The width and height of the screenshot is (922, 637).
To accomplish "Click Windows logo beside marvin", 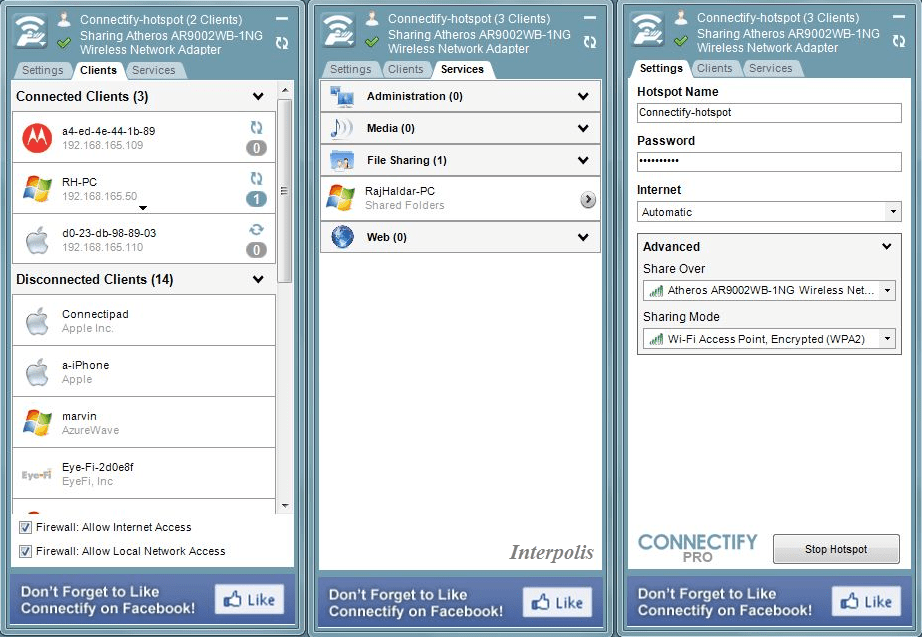I will click(x=37, y=423).
